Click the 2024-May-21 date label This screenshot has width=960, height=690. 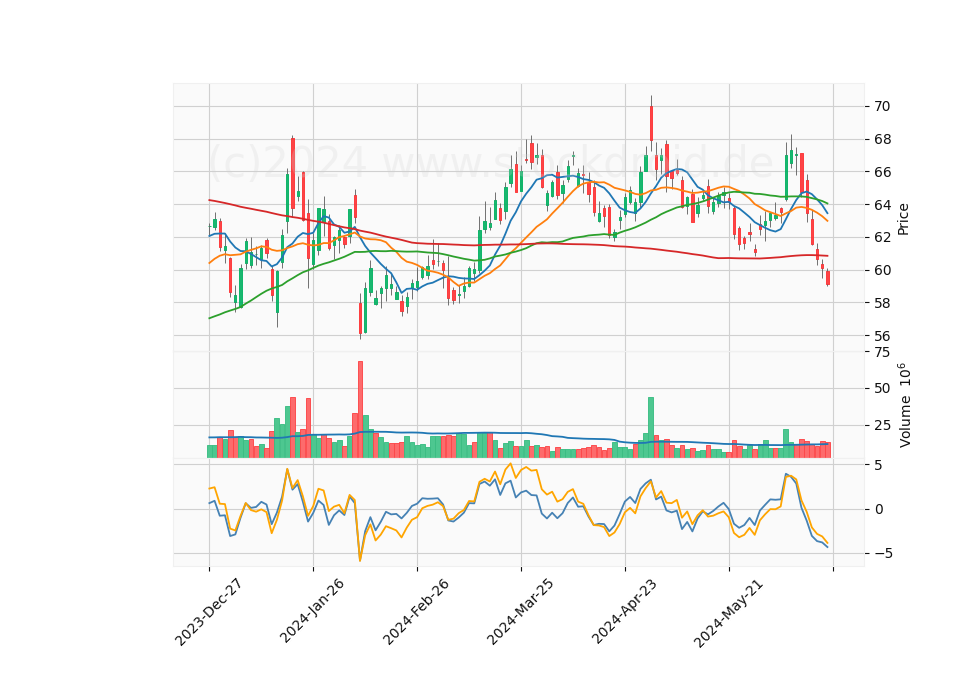[x=727, y=613]
